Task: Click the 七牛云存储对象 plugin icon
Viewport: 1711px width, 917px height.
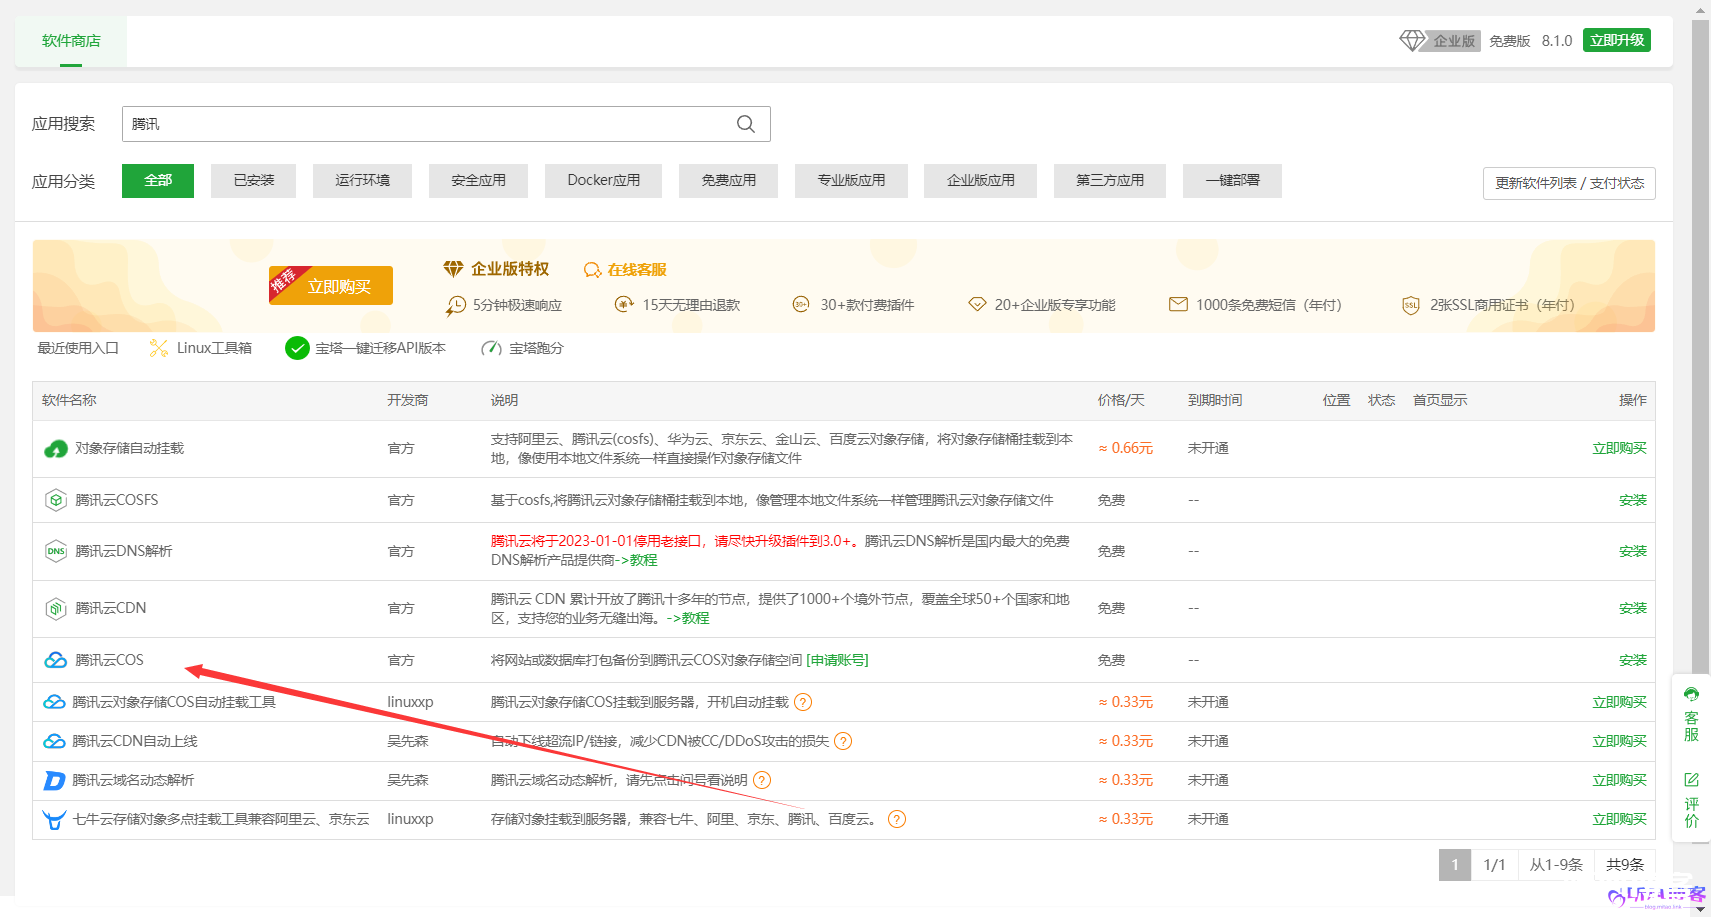Action: coord(54,820)
